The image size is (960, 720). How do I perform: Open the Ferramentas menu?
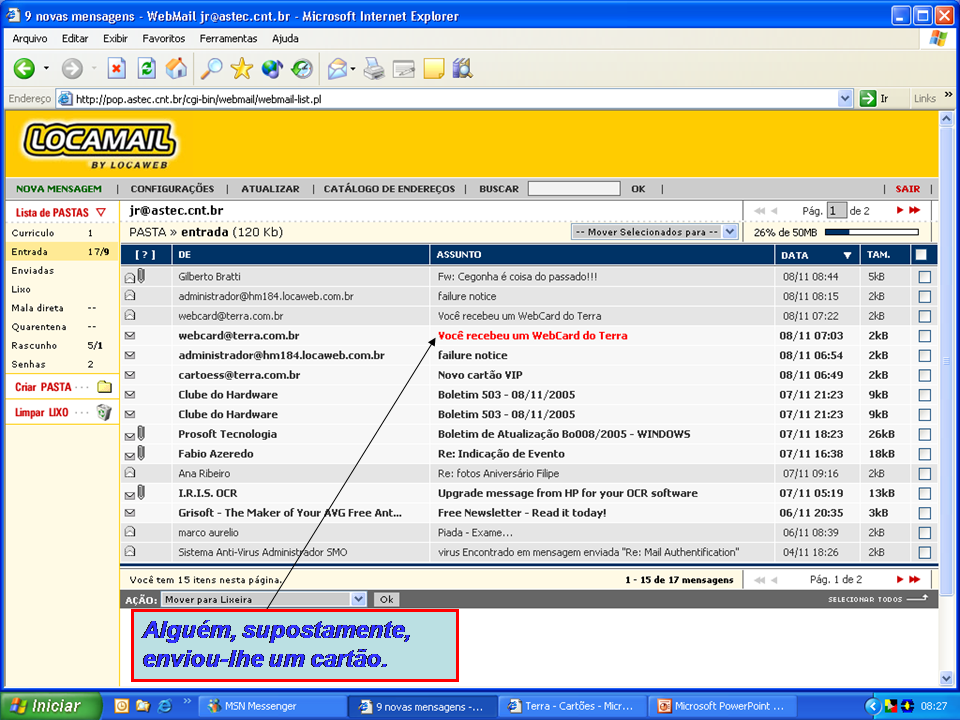[x=228, y=39]
